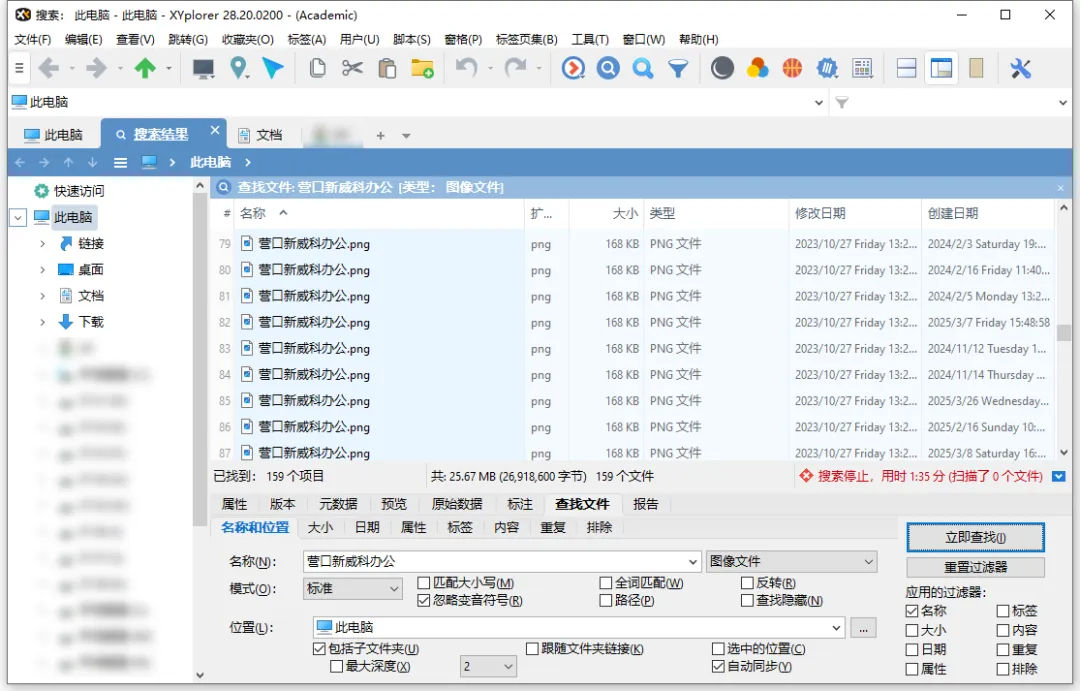Enable 跟随文件夹链接 checkbox

[532, 649]
